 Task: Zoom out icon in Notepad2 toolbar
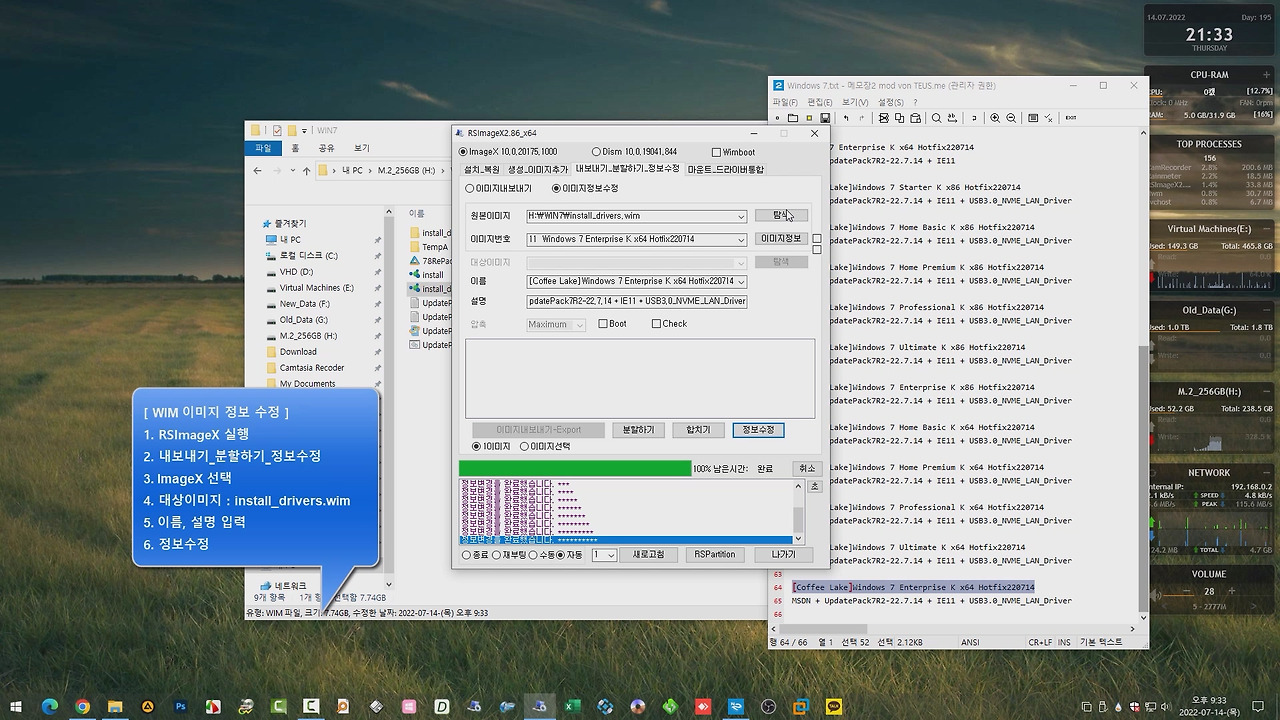pos(1011,118)
